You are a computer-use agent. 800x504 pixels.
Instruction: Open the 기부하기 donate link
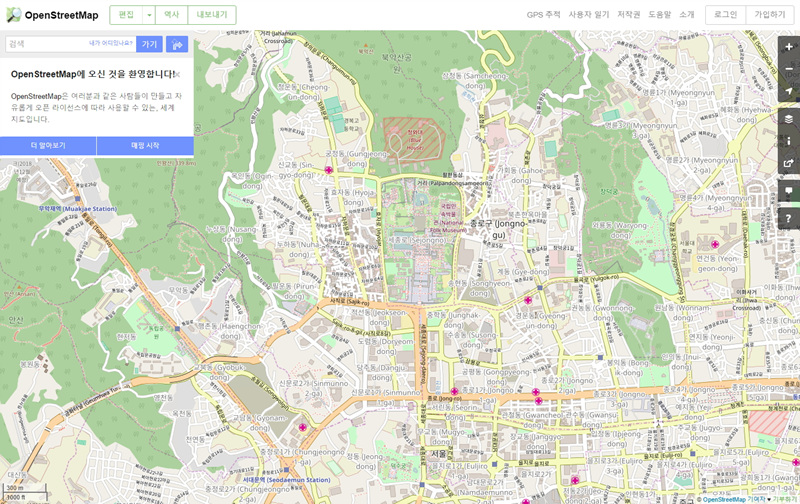pyautogui.click(x=786, y=499)
